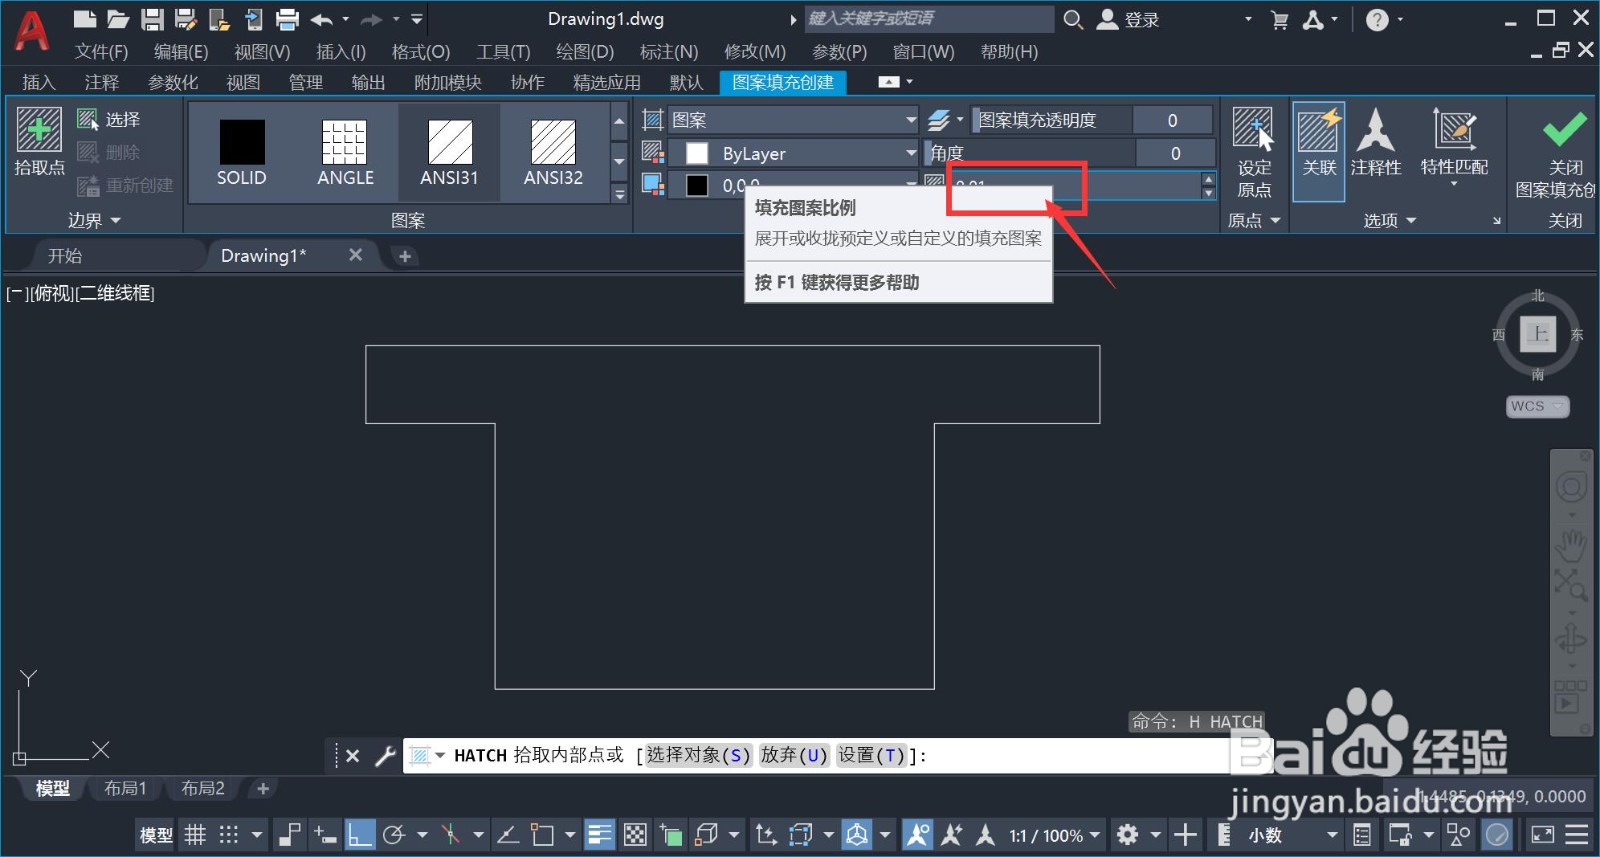The image size is (1600, 857).
Task: Toggle the Annotative (注释性) hatch option
Action: point(1376,143)
